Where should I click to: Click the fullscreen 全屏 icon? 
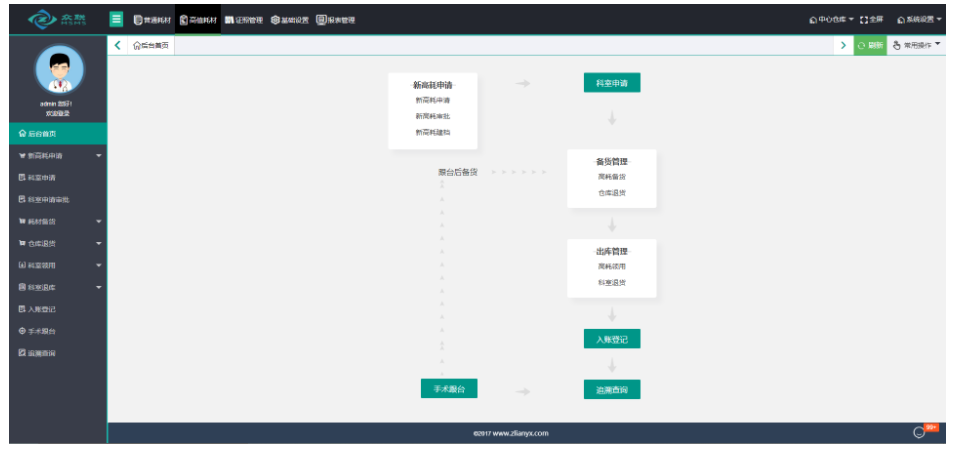click(x=871, y=20)
